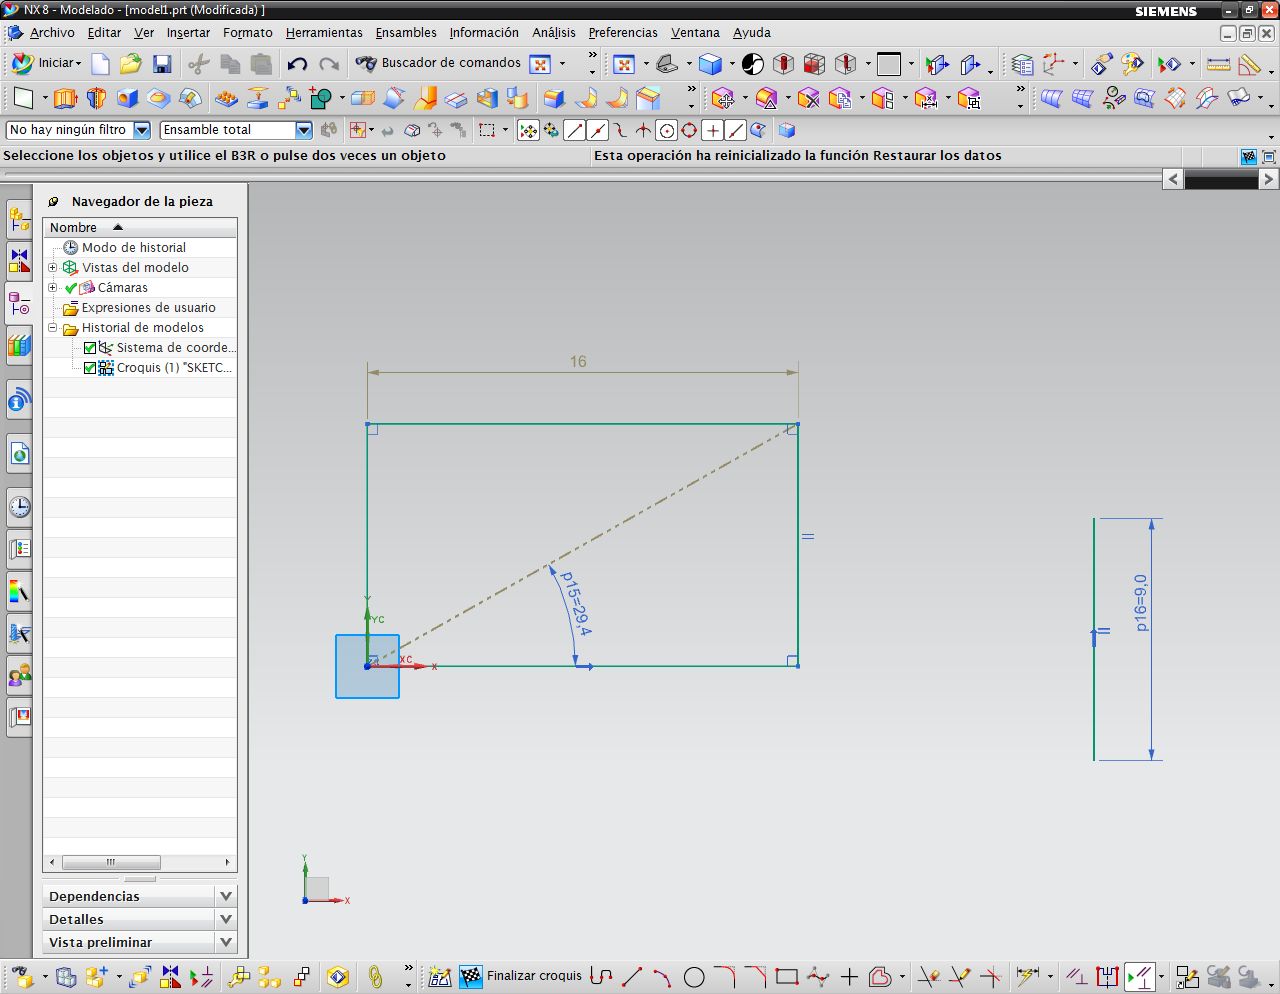1280x994 pixels.
Task: Collapse Historial de modelos node
Action: coord(53,328)
